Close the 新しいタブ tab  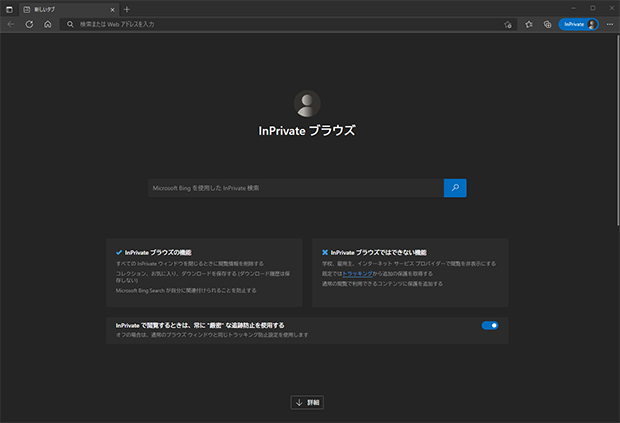pyautogui.click(x=112, y=9)
